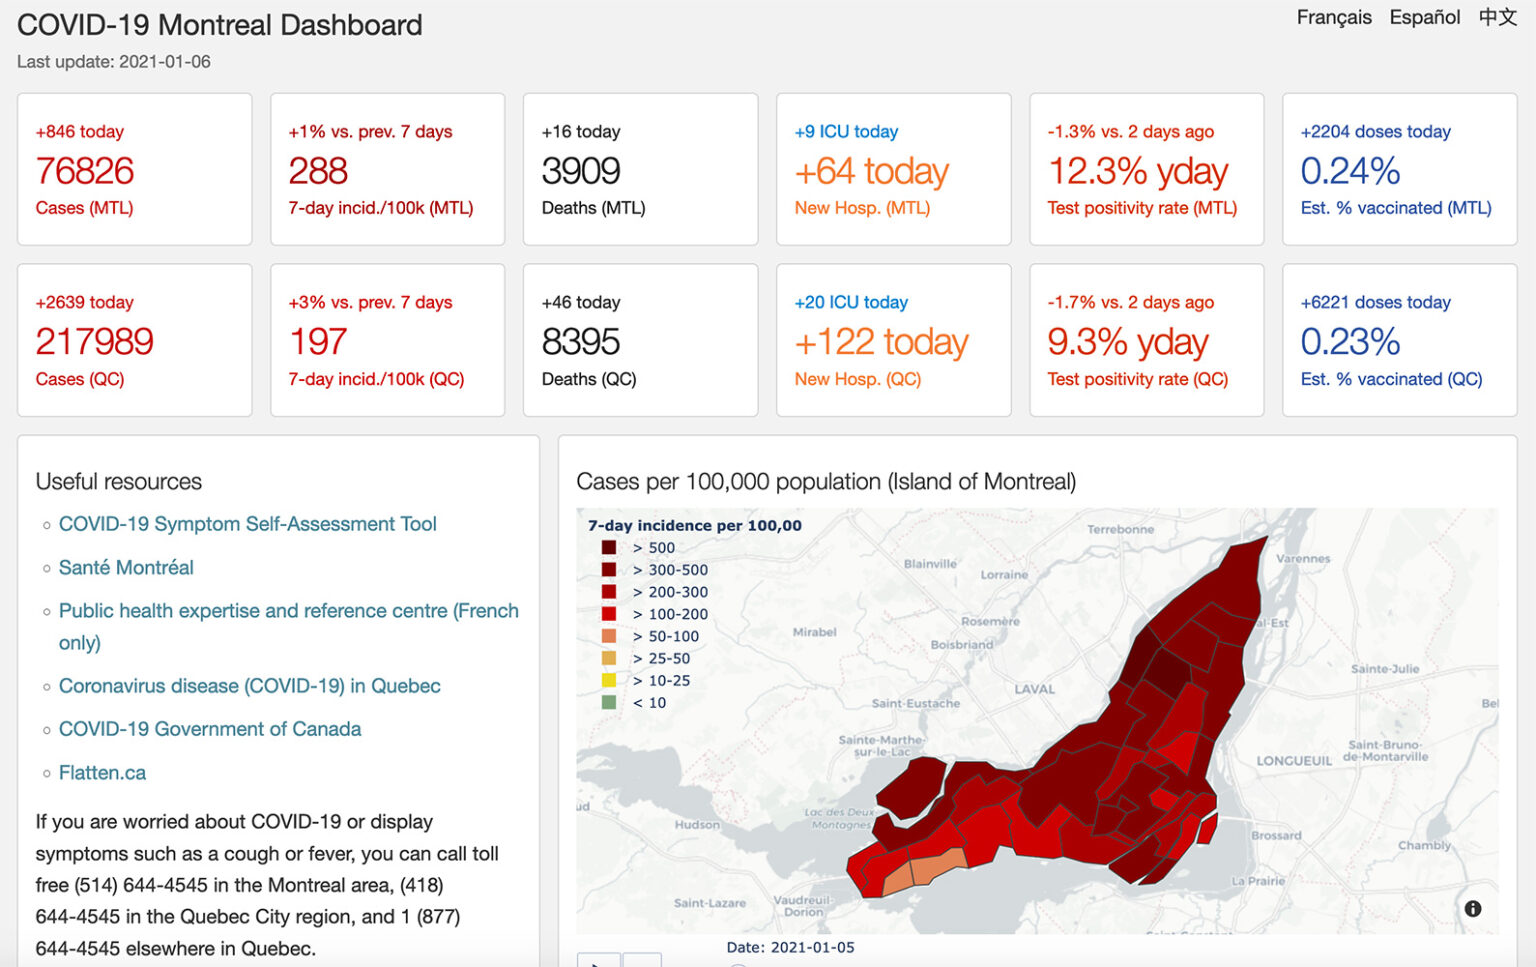Click the map info icon
This screenshot has height=967, width=1536.
pos(1472,909)
